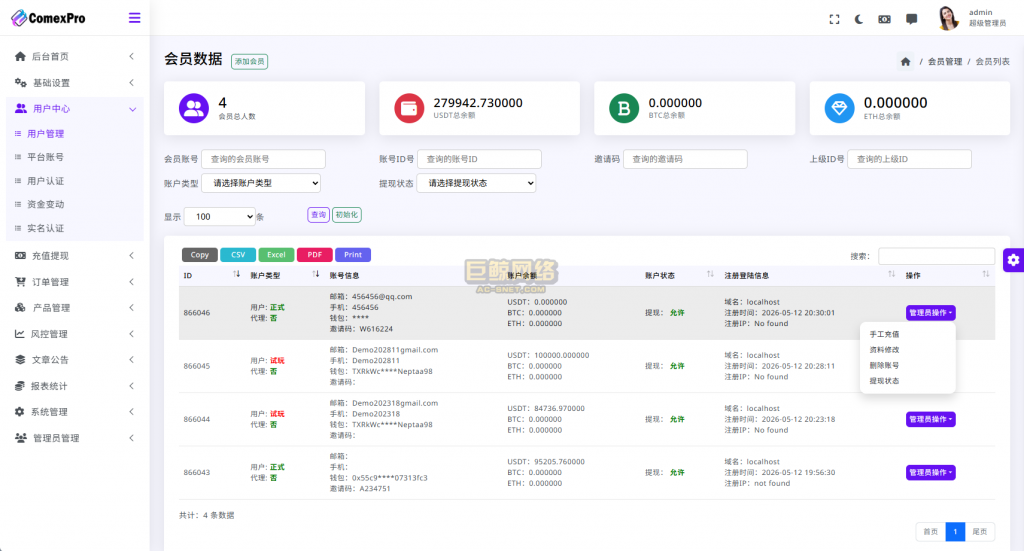Open the 显示 100 rows dropdown

[x=219, y=217]
